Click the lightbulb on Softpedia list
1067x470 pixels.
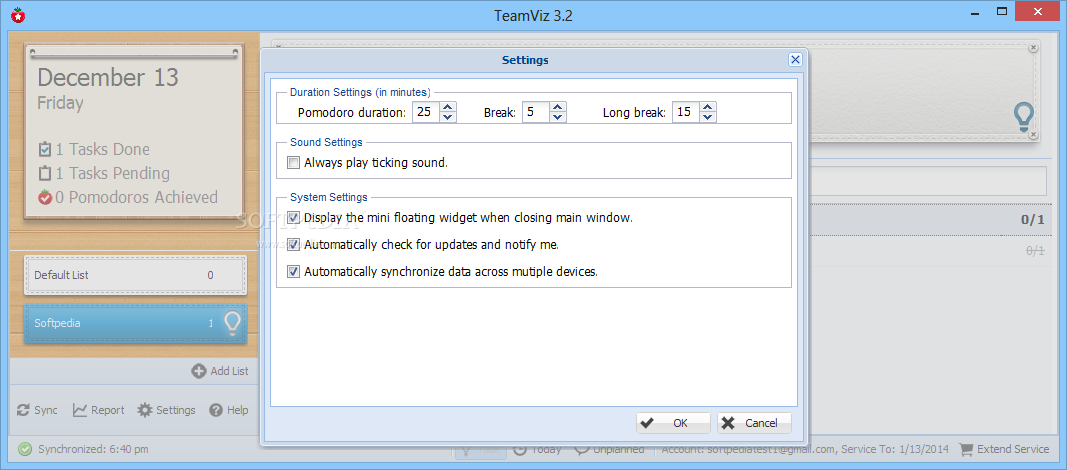pyautogui.click(x=232, y=324)
